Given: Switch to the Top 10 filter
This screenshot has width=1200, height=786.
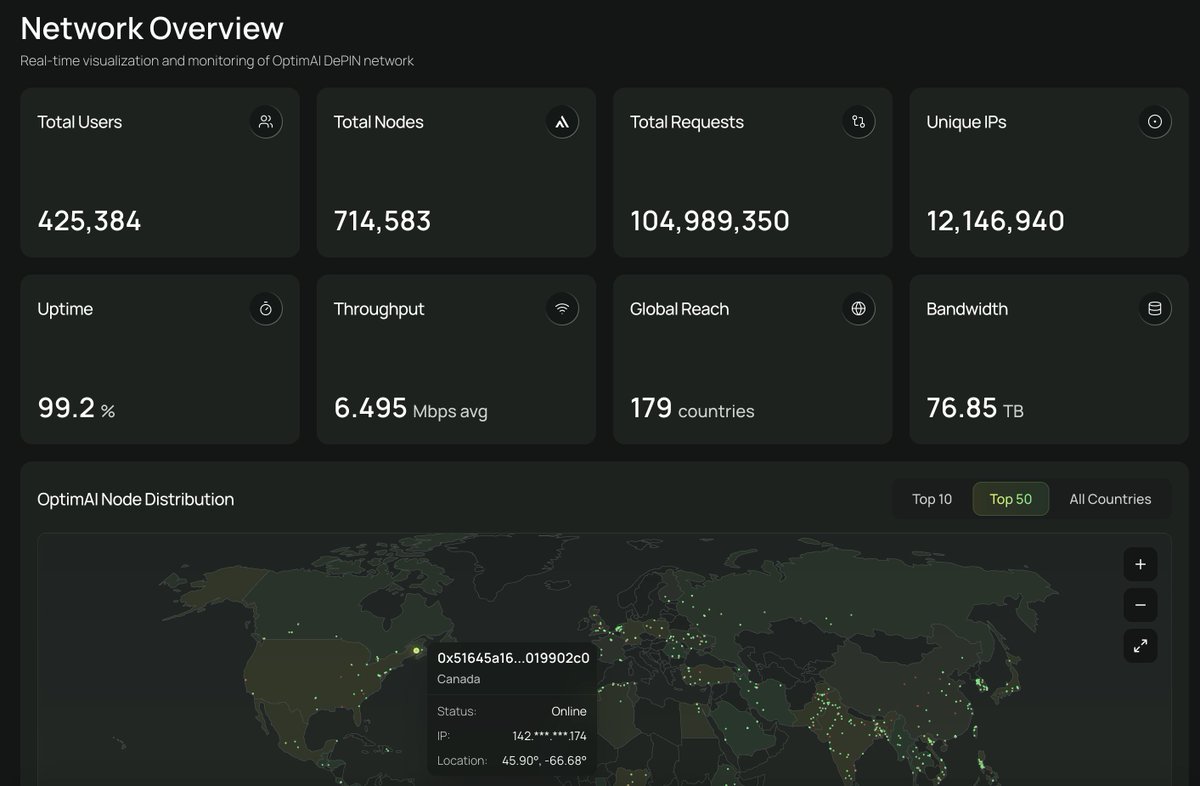Looking at the screenshot, I should click(932, 499).
